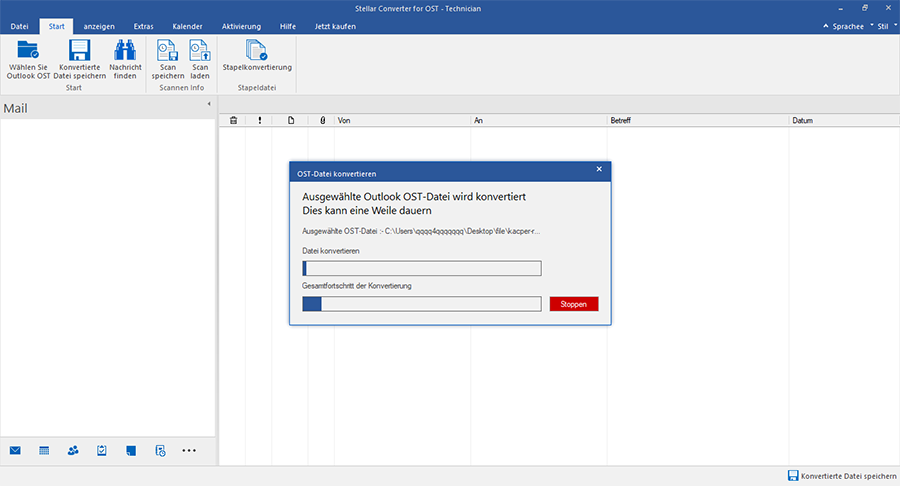
Task: Open the contacts view icon
Action: pos(73,451)
